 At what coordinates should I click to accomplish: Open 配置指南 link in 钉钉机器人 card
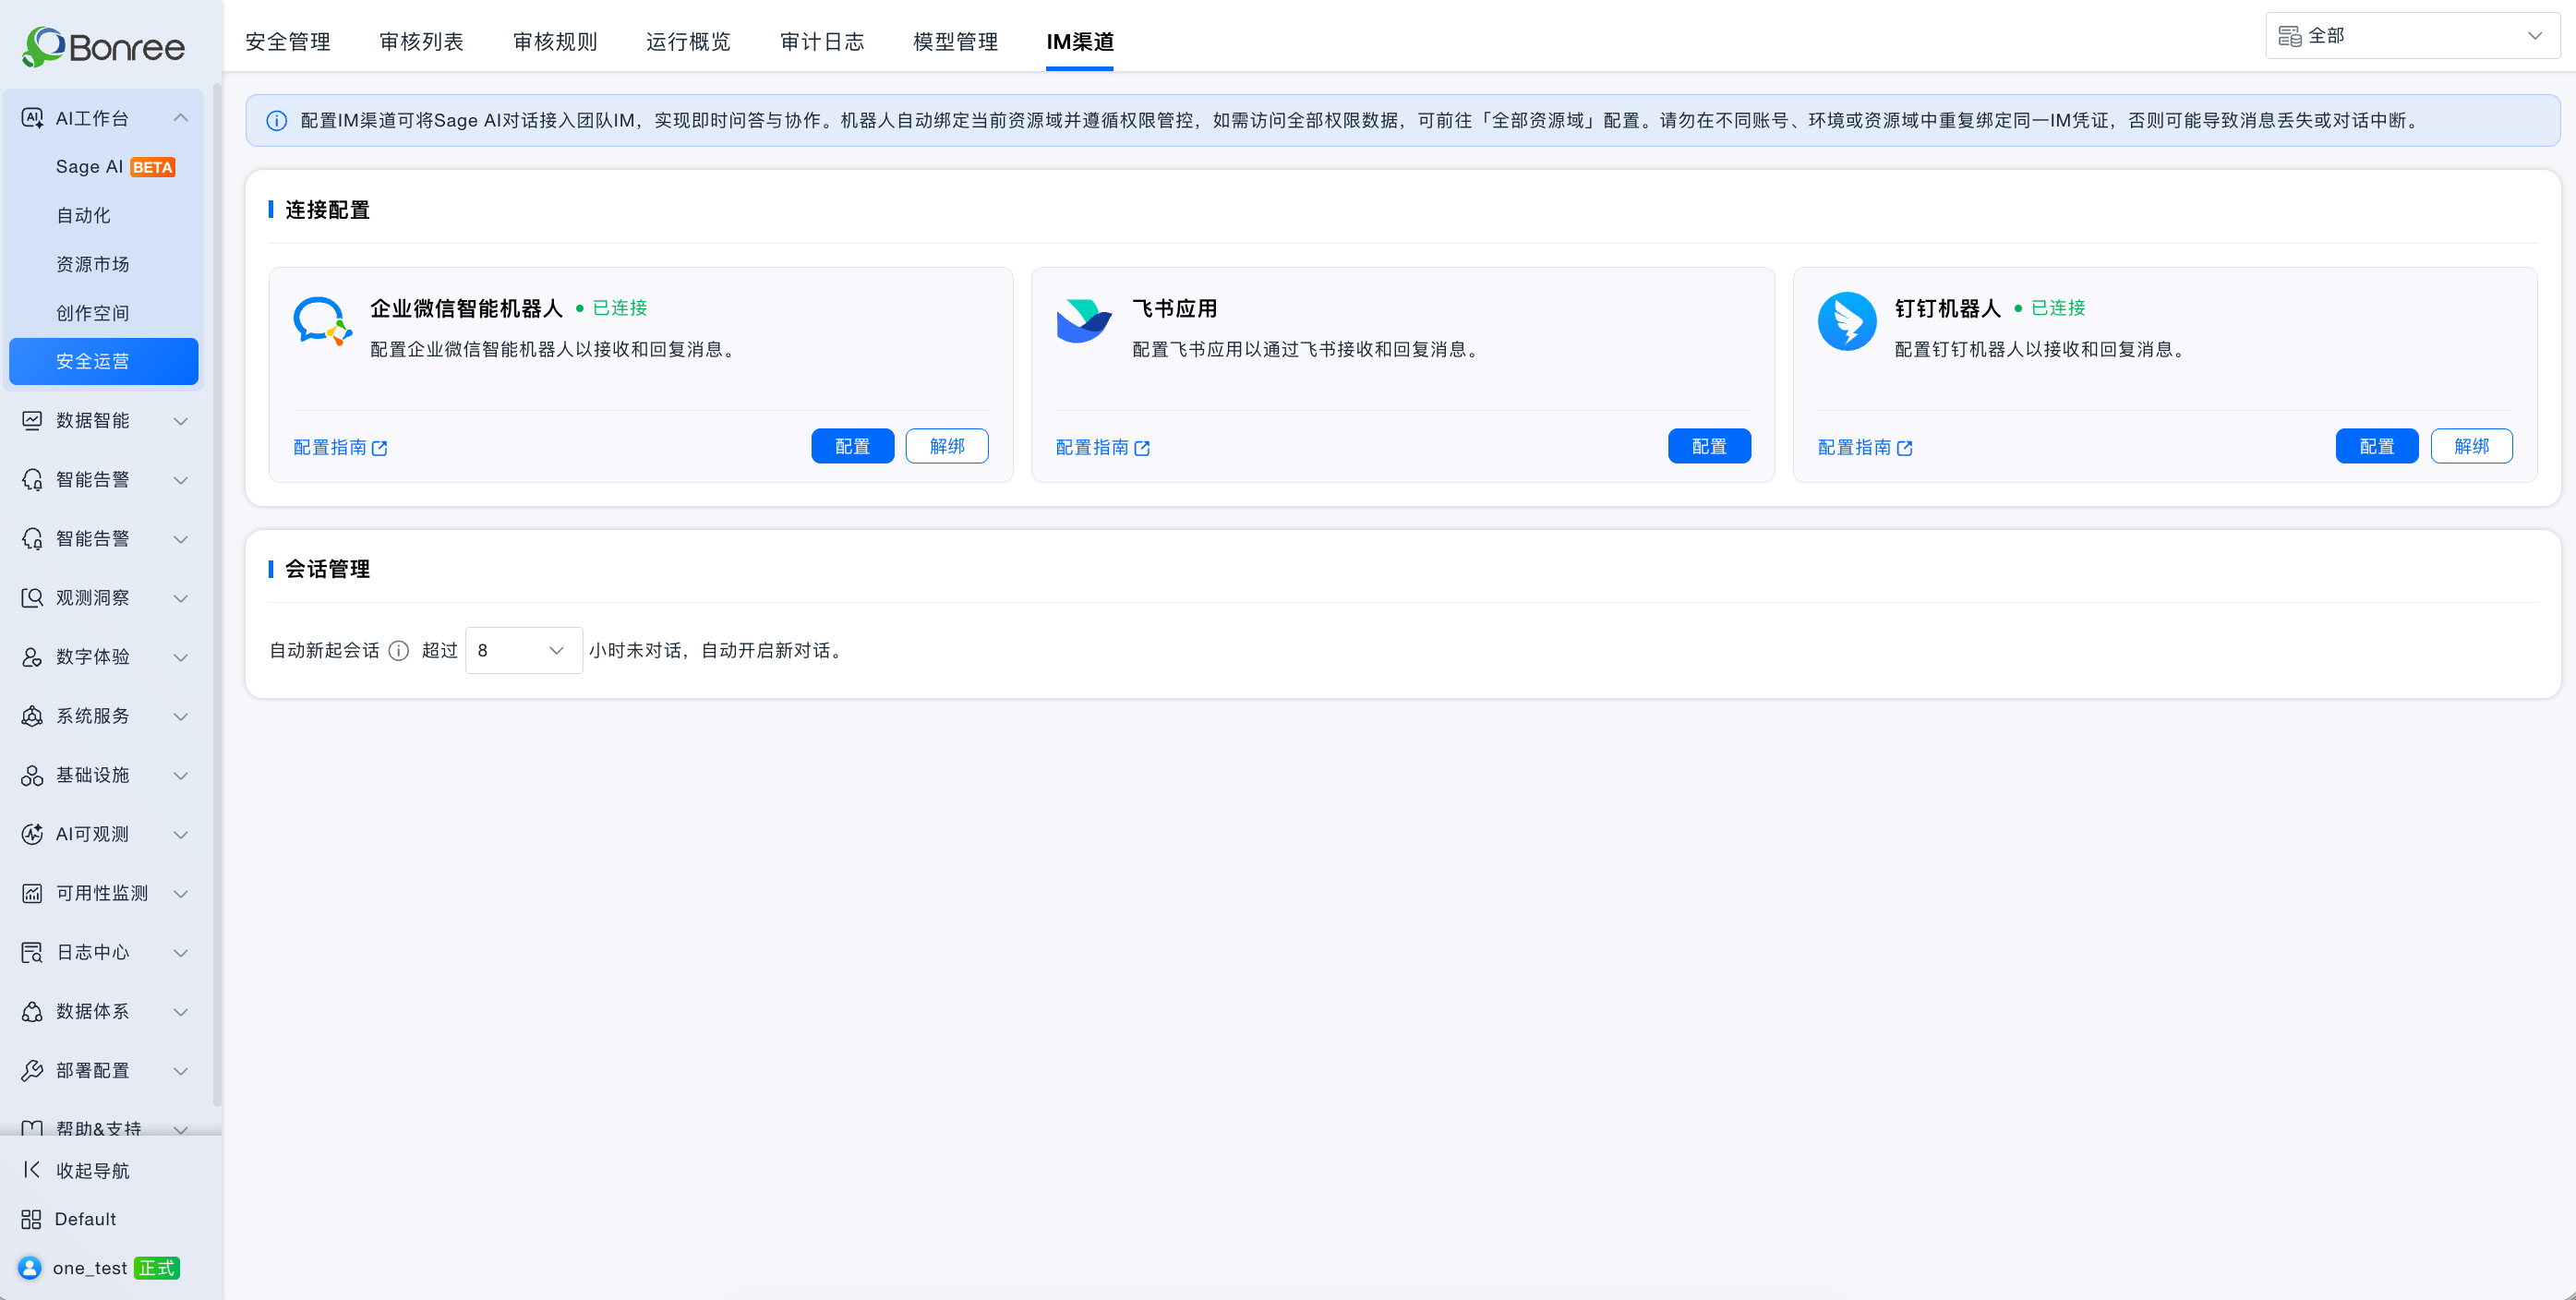click(1866, 448)
